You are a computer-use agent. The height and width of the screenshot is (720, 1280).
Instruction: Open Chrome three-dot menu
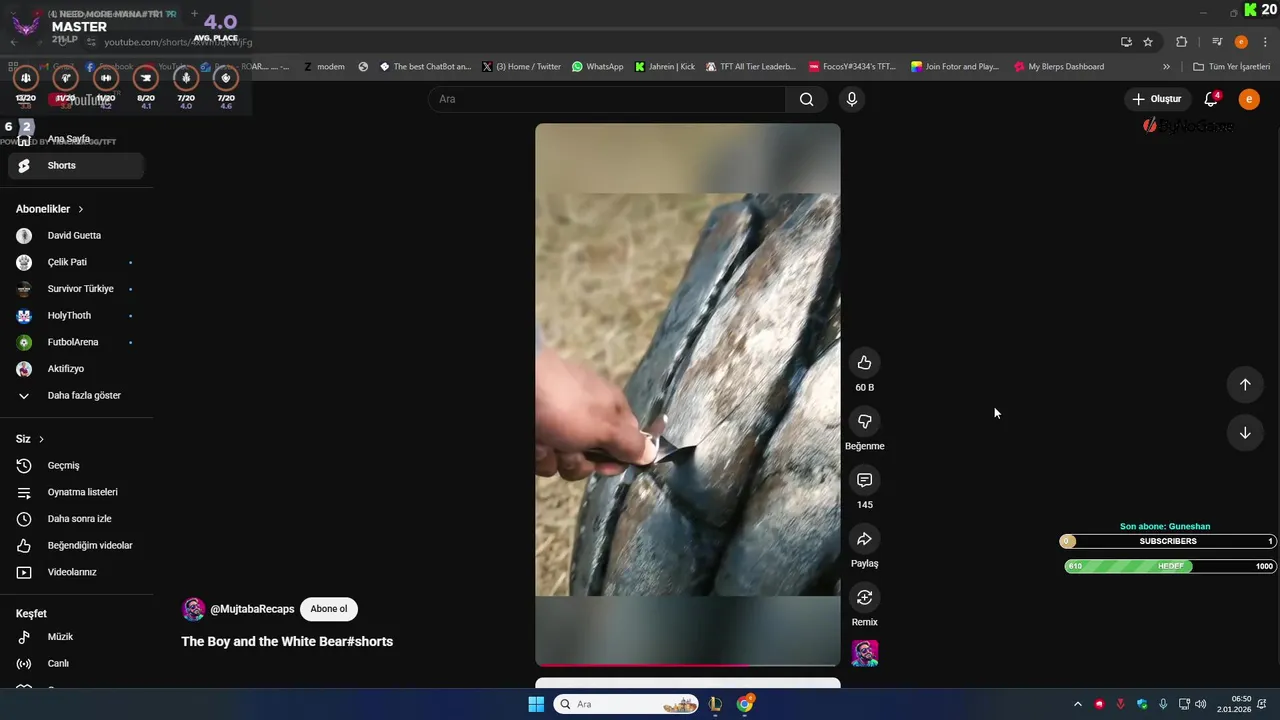pos(1266,42)
